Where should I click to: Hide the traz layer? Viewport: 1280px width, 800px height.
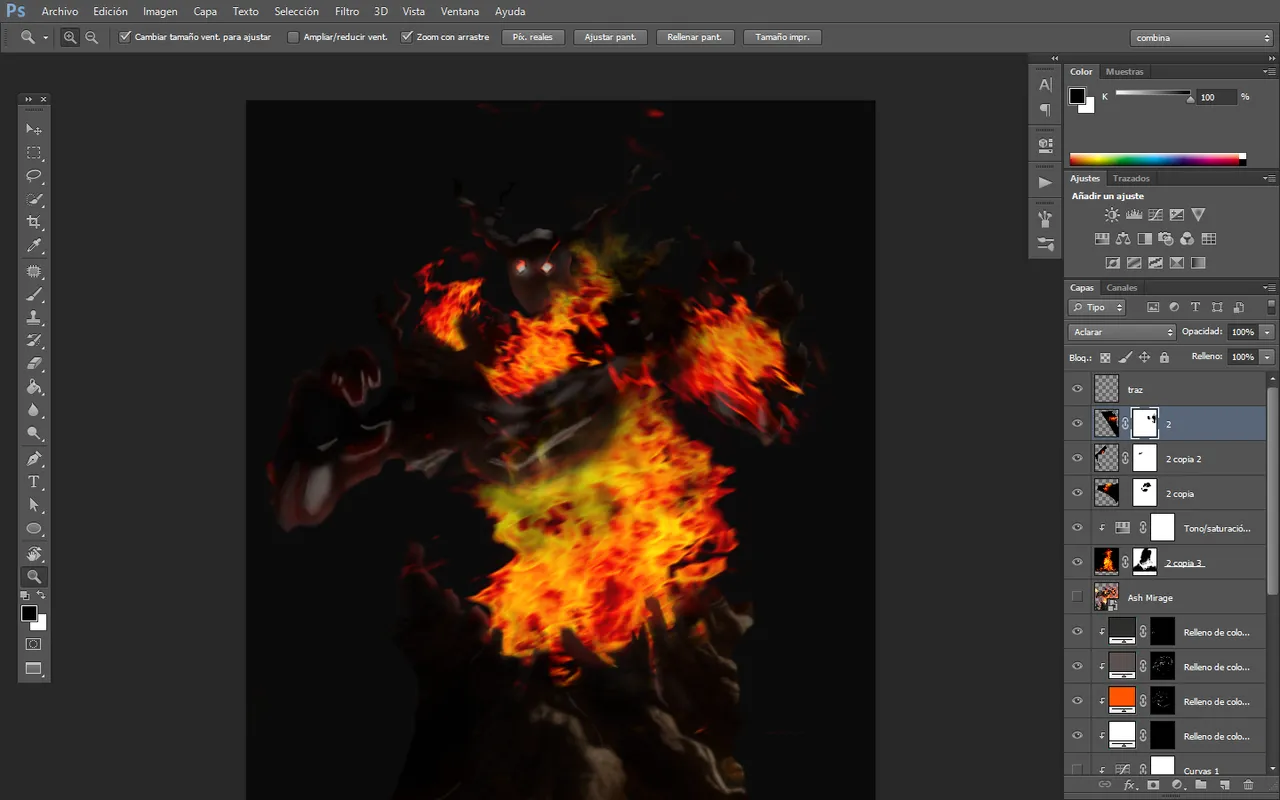[1077, 389]
